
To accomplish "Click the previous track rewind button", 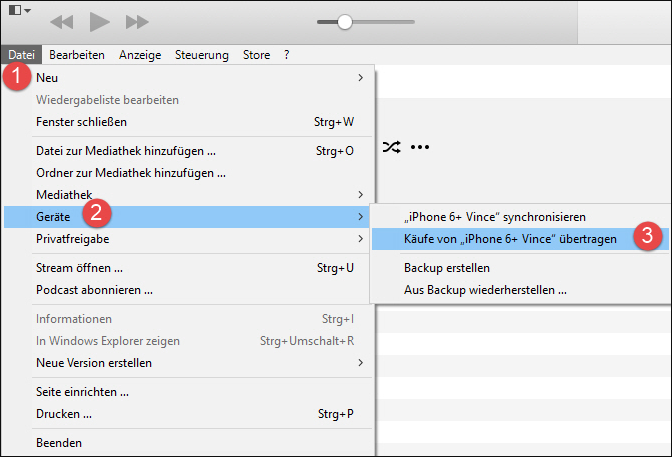I will [x=62, y=21].
